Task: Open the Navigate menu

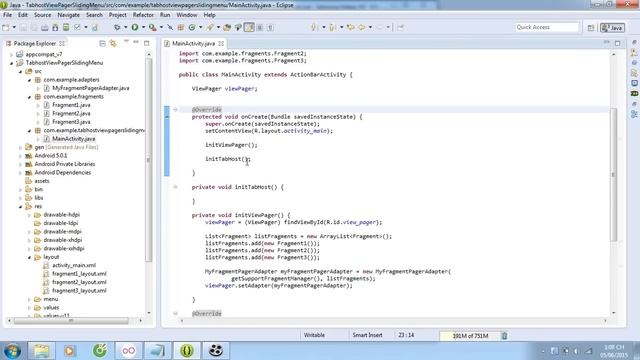Action: (69, 15)
